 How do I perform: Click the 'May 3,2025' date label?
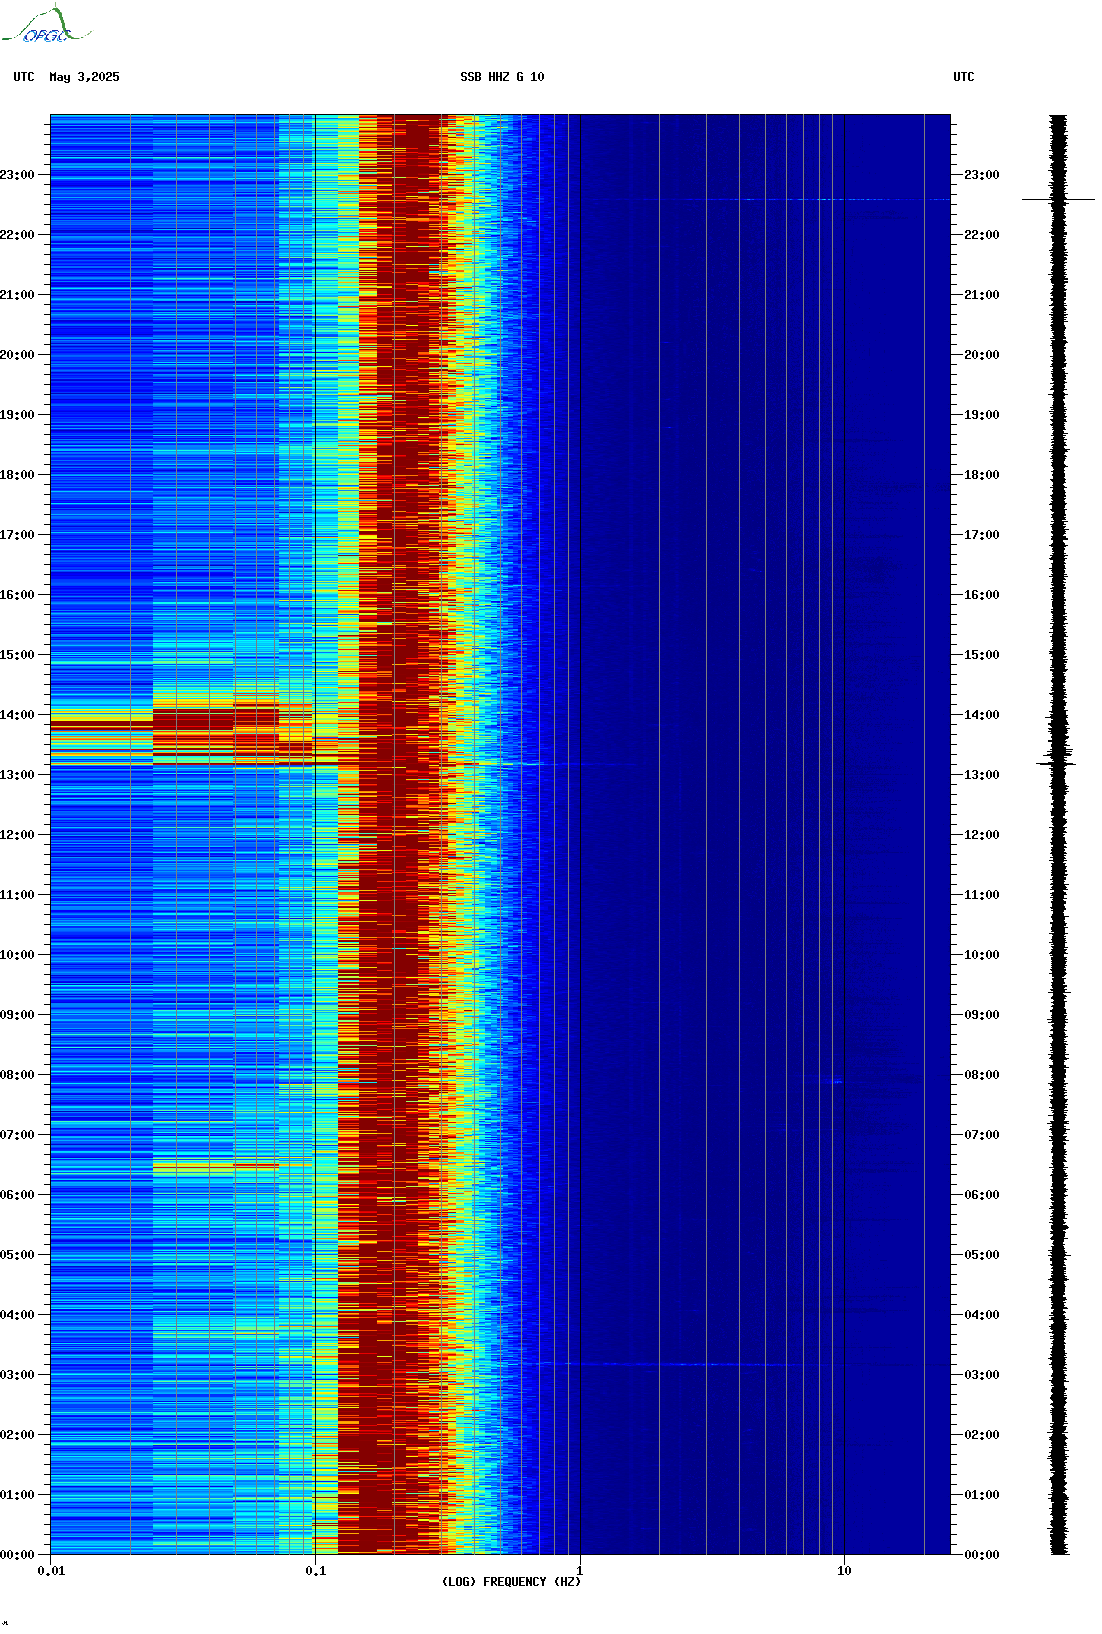(84, 77)
